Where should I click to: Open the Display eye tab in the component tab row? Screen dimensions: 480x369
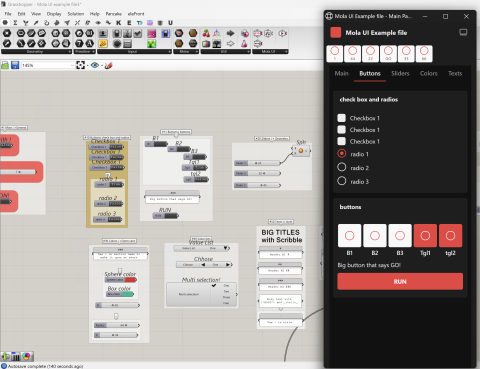(98, 23)
